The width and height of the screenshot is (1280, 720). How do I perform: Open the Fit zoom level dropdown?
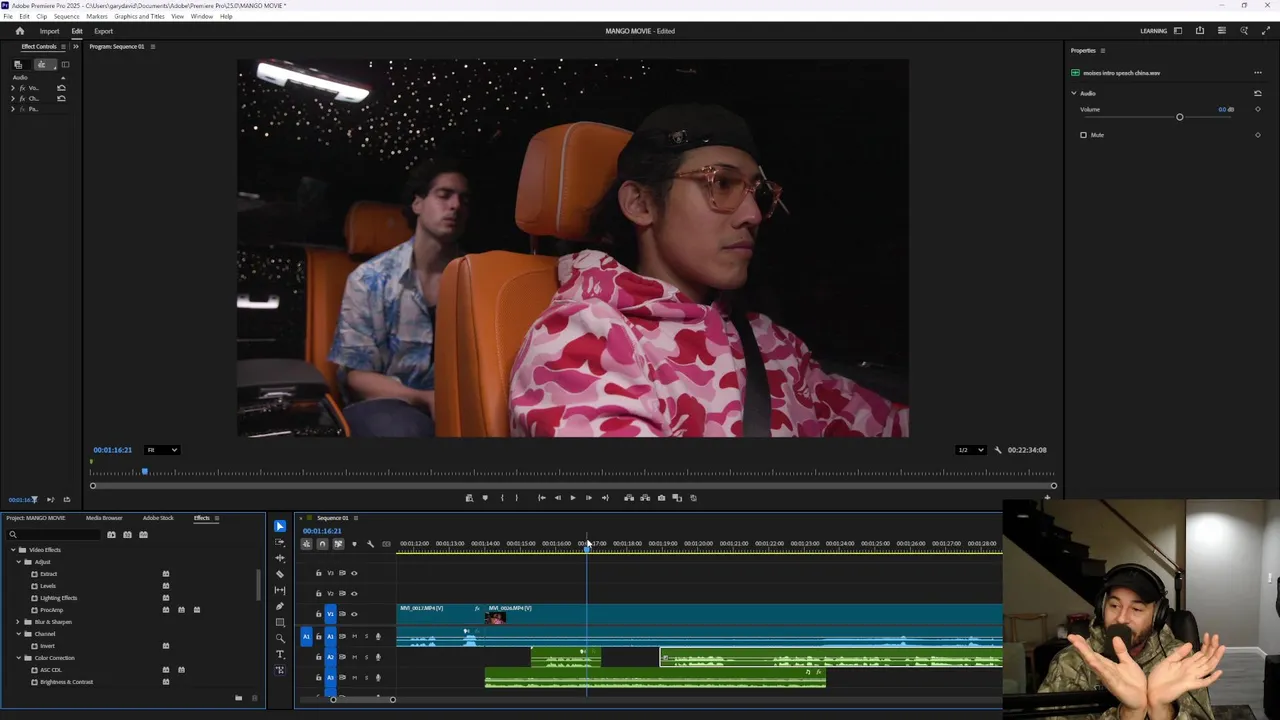[162, 450]
